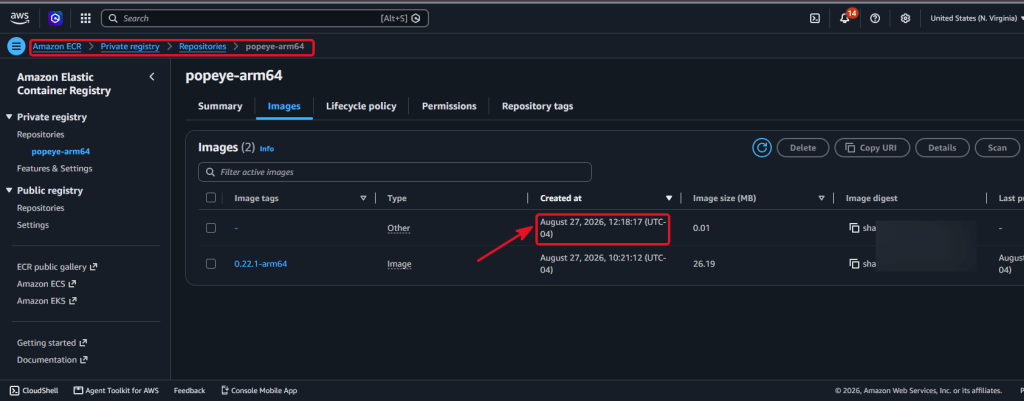Sort by the Image size (MB) column arrow
The width and height of the screenshot is (1024, 401).
[x=822, y=198]
